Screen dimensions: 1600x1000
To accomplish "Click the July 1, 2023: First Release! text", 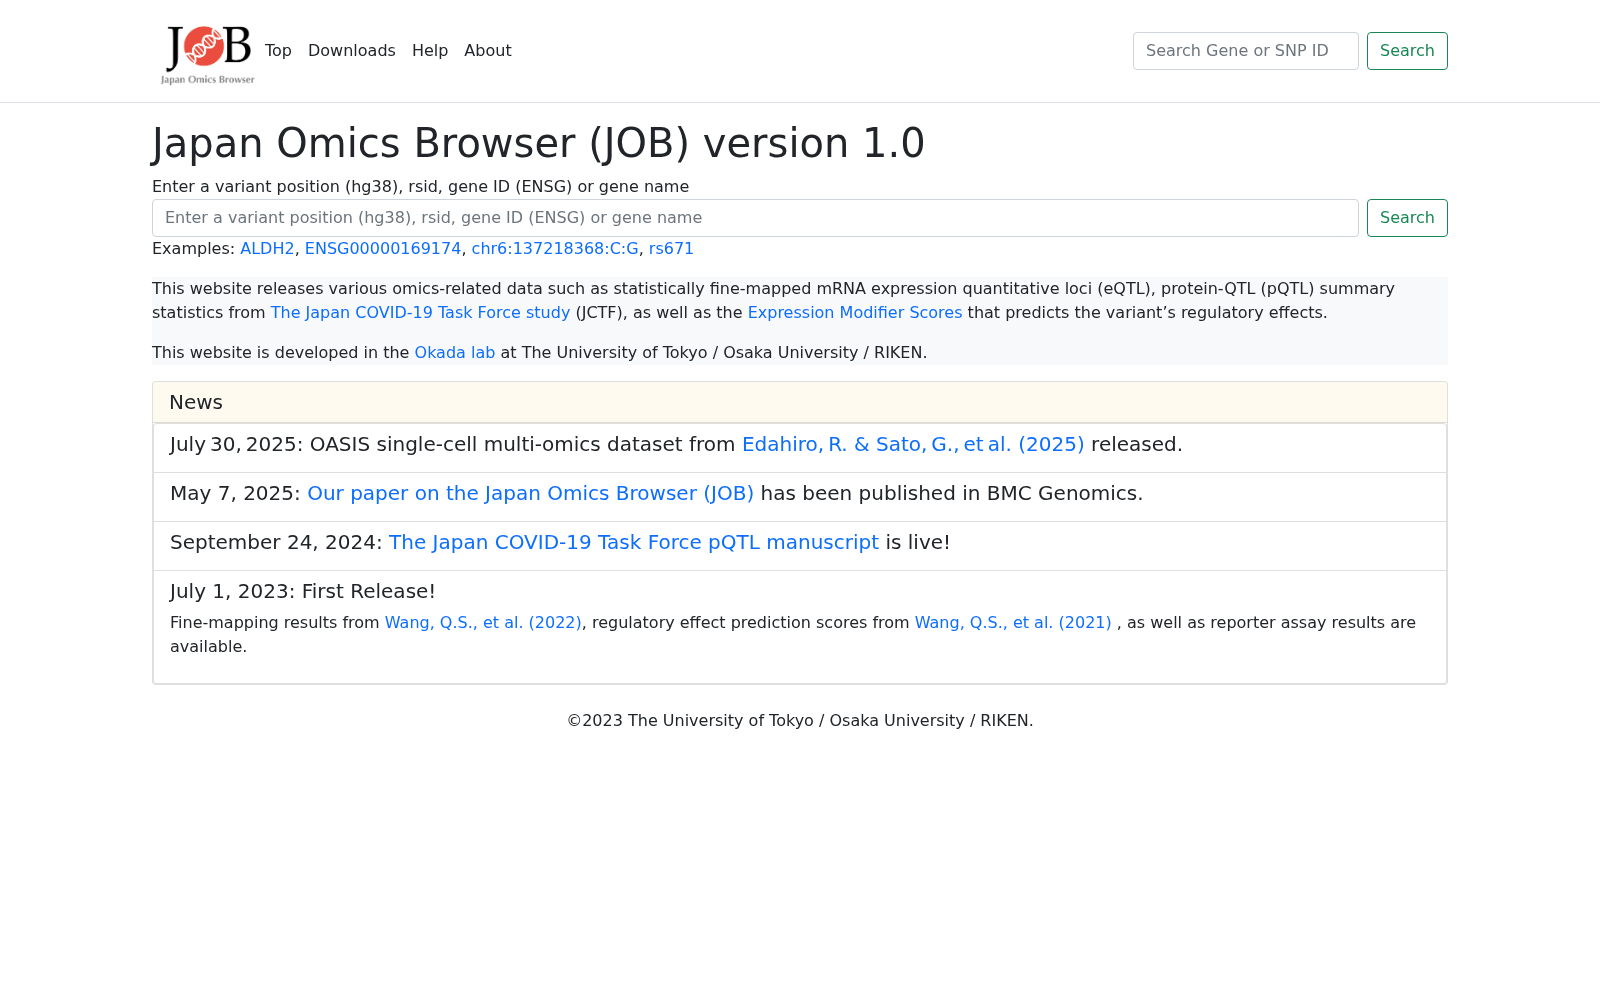I will [x=303, y=591].
